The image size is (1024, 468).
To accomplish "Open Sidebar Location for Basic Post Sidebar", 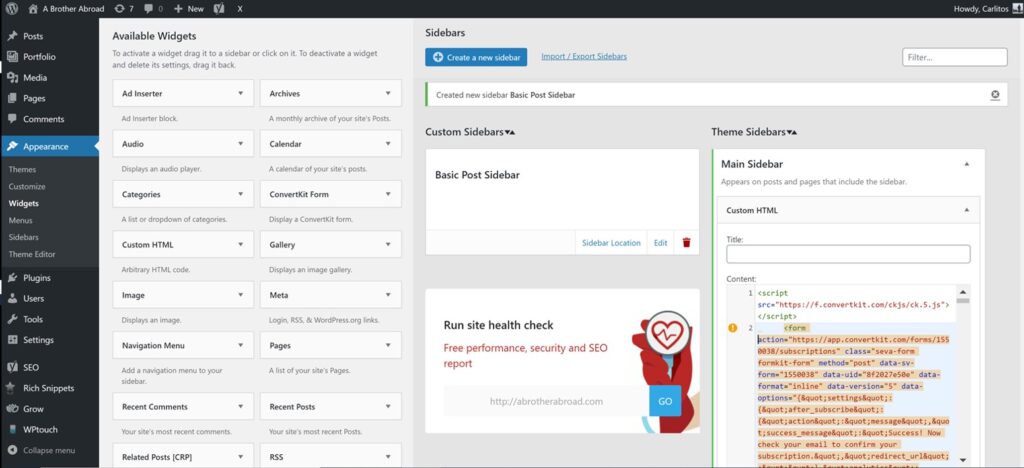I will click(x=611, y=243).
